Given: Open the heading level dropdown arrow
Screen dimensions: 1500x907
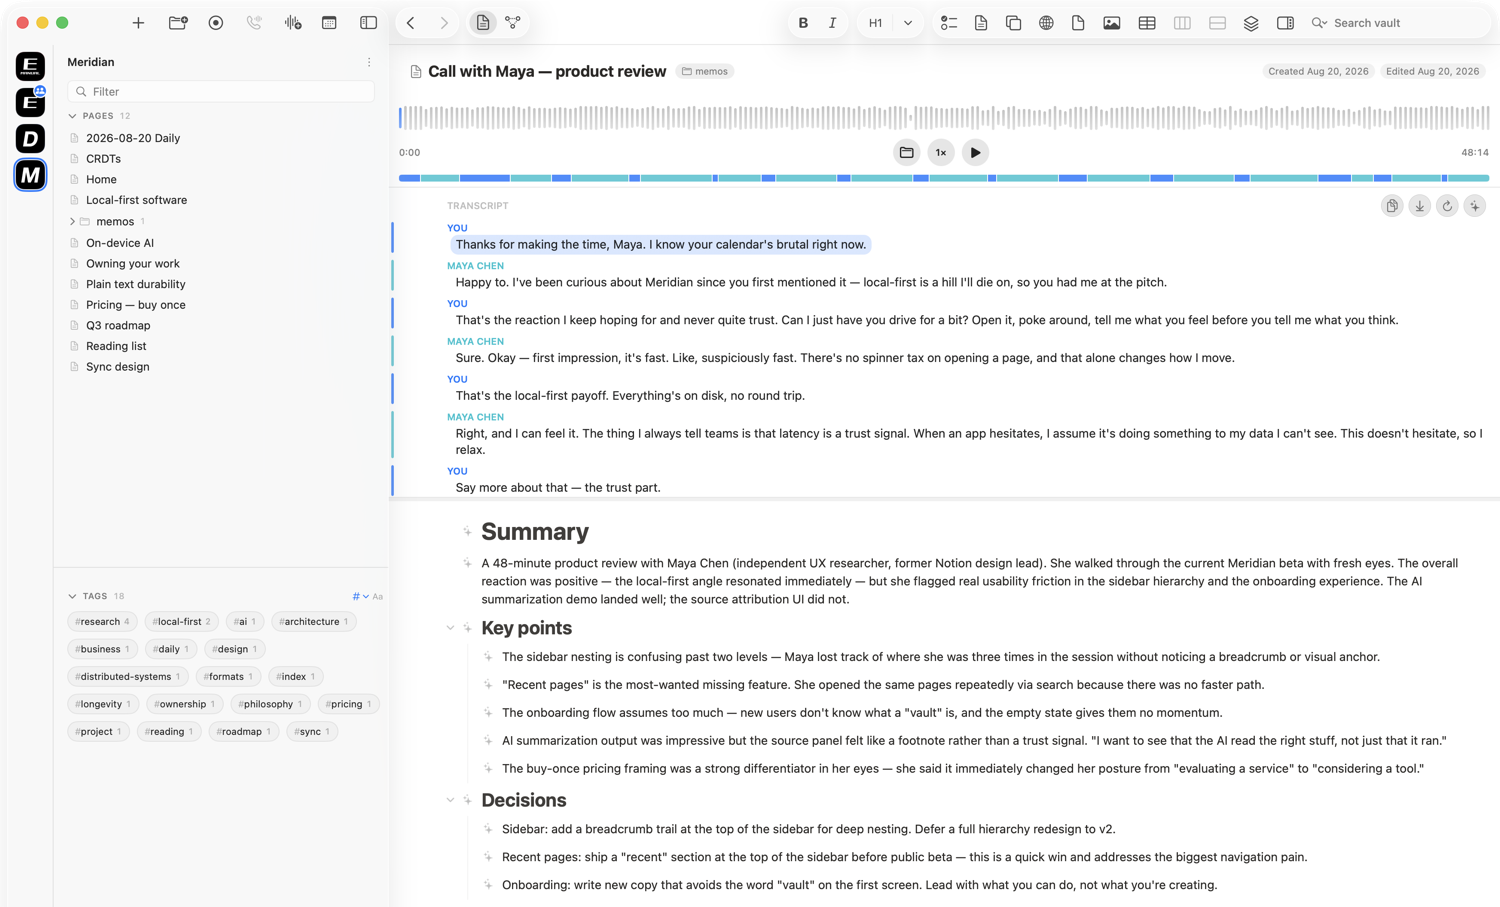Looking at the screenshot, I should tap(908, 23).
